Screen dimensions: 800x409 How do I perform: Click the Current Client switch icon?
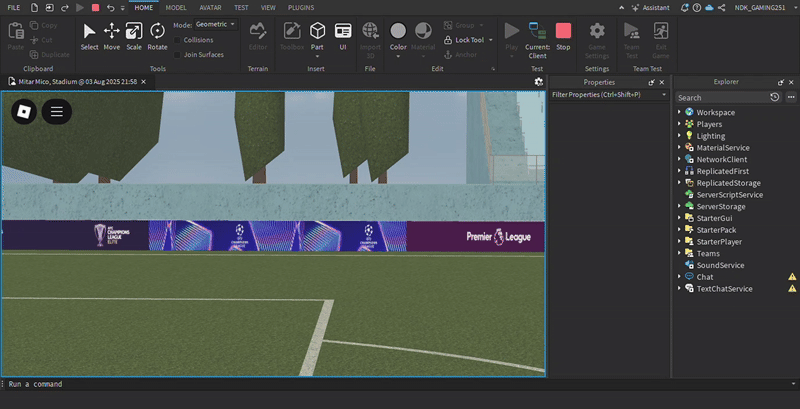tap(537, 31)
